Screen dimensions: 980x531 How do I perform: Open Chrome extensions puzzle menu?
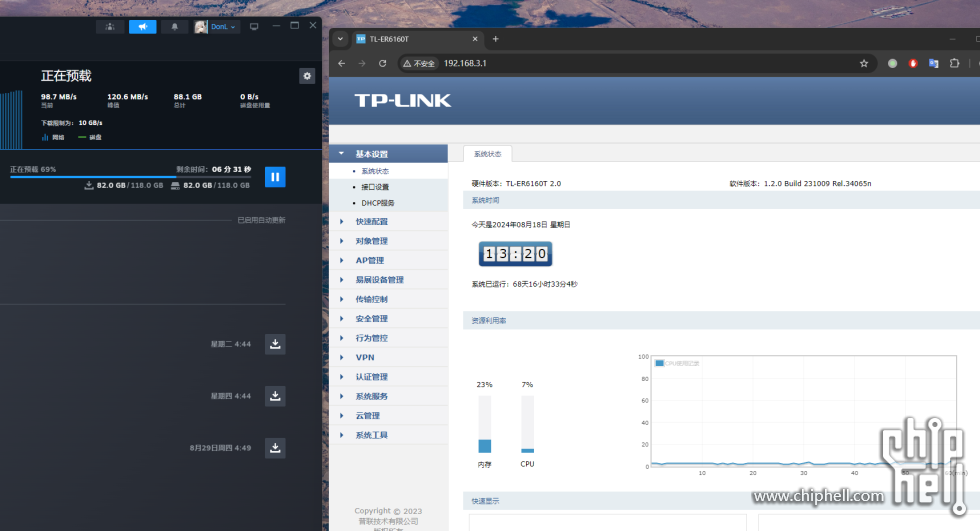954,63
